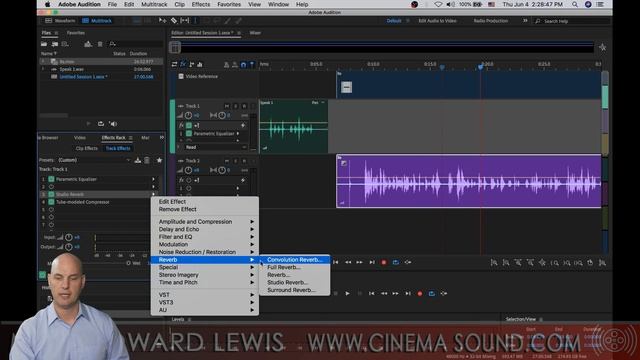Open the Multitrack menu in menu bar

[154, 4]
